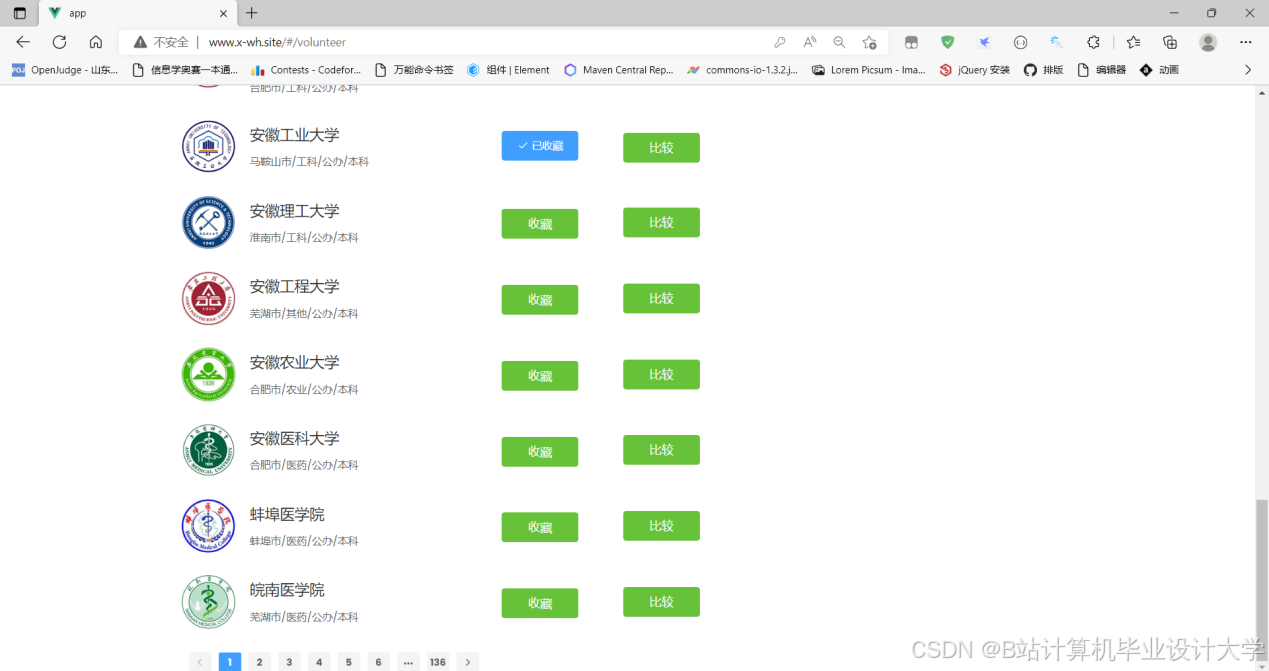The height and width of the screenshot is (671, 1269).
Task: Go to next page with right chevron
Action: [468, 662]
